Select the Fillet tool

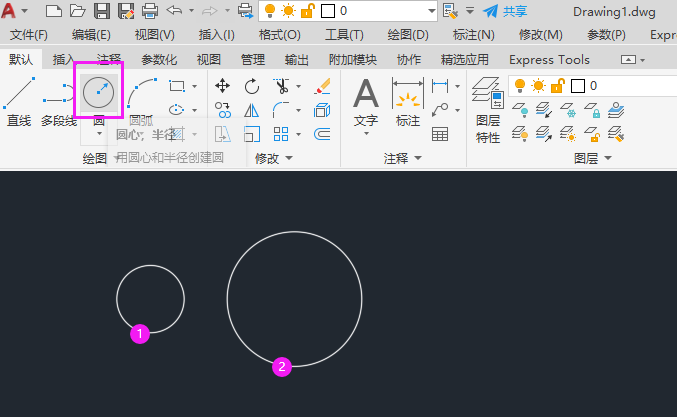pyautogui.click(x=281, y=110)
